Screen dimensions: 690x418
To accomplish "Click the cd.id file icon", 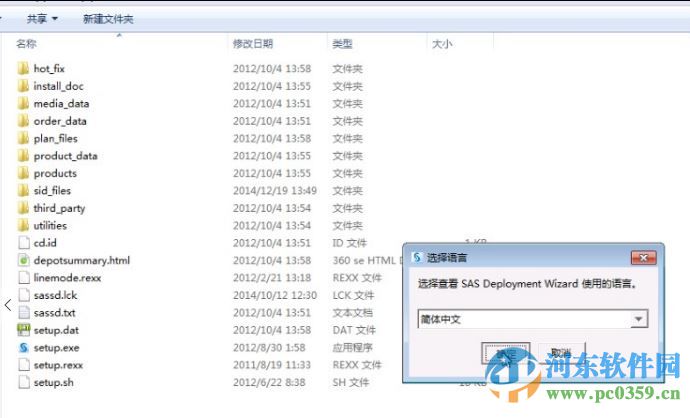I will pos(24,243).
